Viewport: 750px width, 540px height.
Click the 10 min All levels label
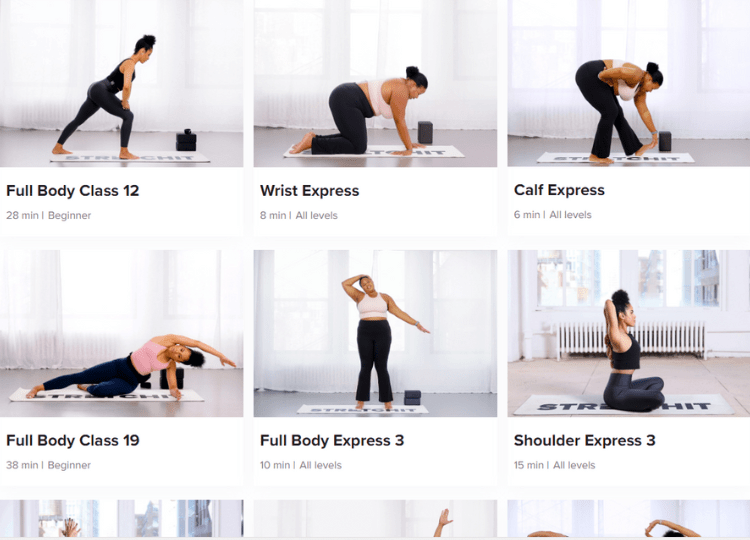pos(301,465)
